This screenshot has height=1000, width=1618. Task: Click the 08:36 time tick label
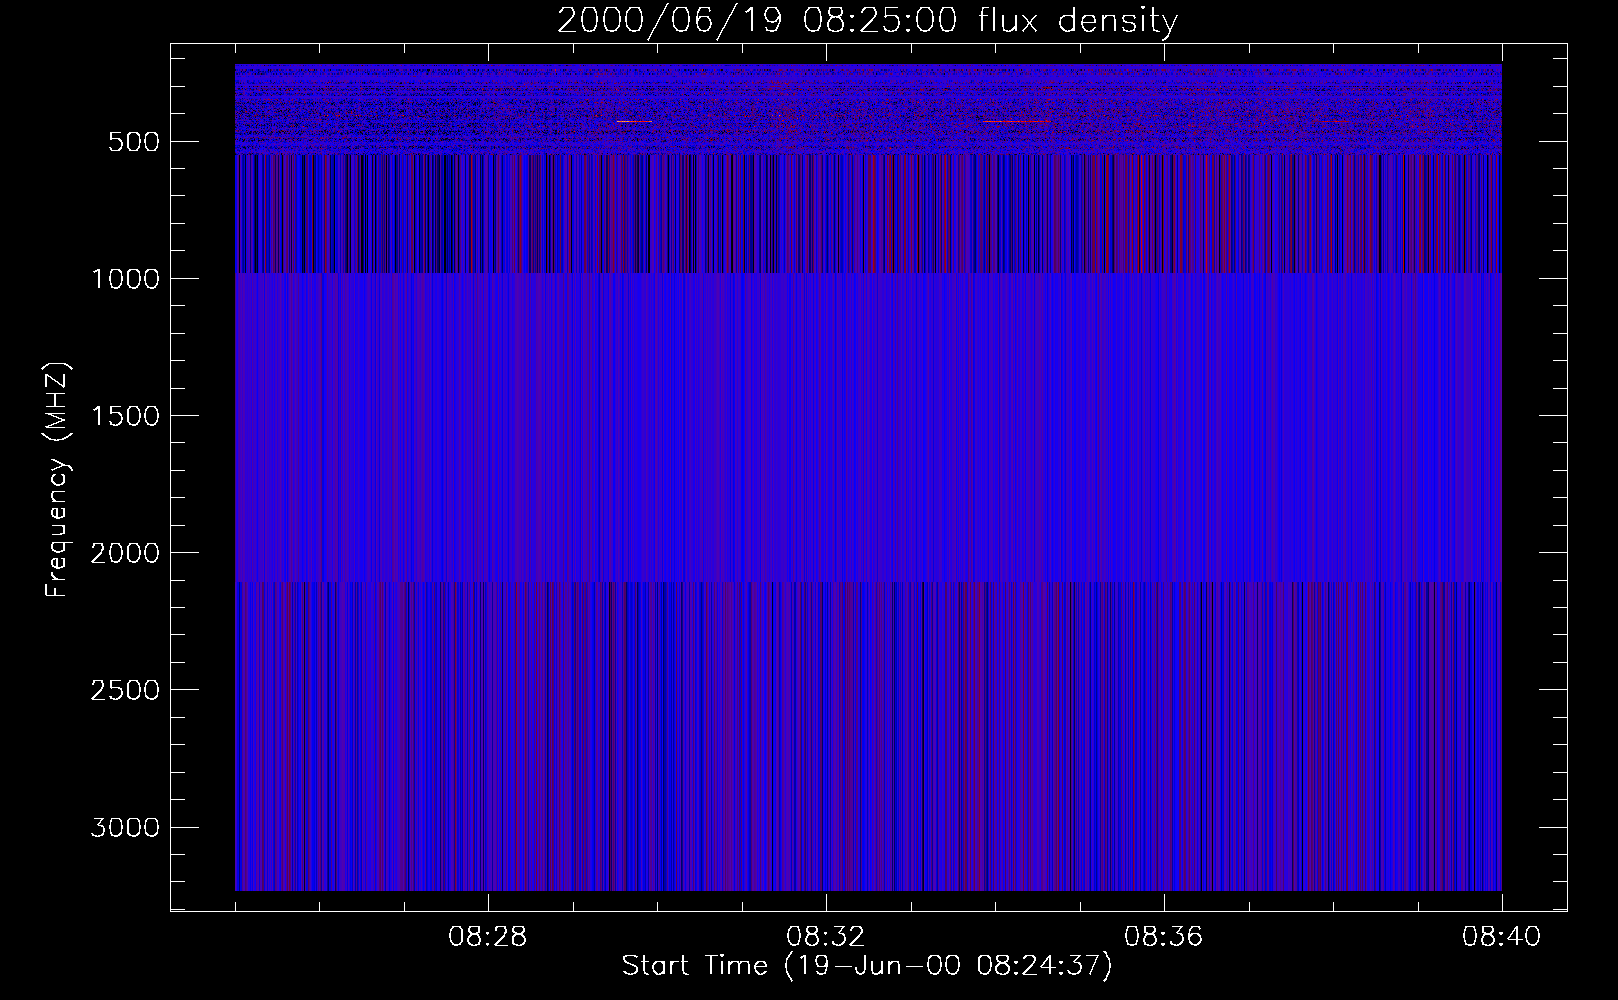[x=1164, y=937]
